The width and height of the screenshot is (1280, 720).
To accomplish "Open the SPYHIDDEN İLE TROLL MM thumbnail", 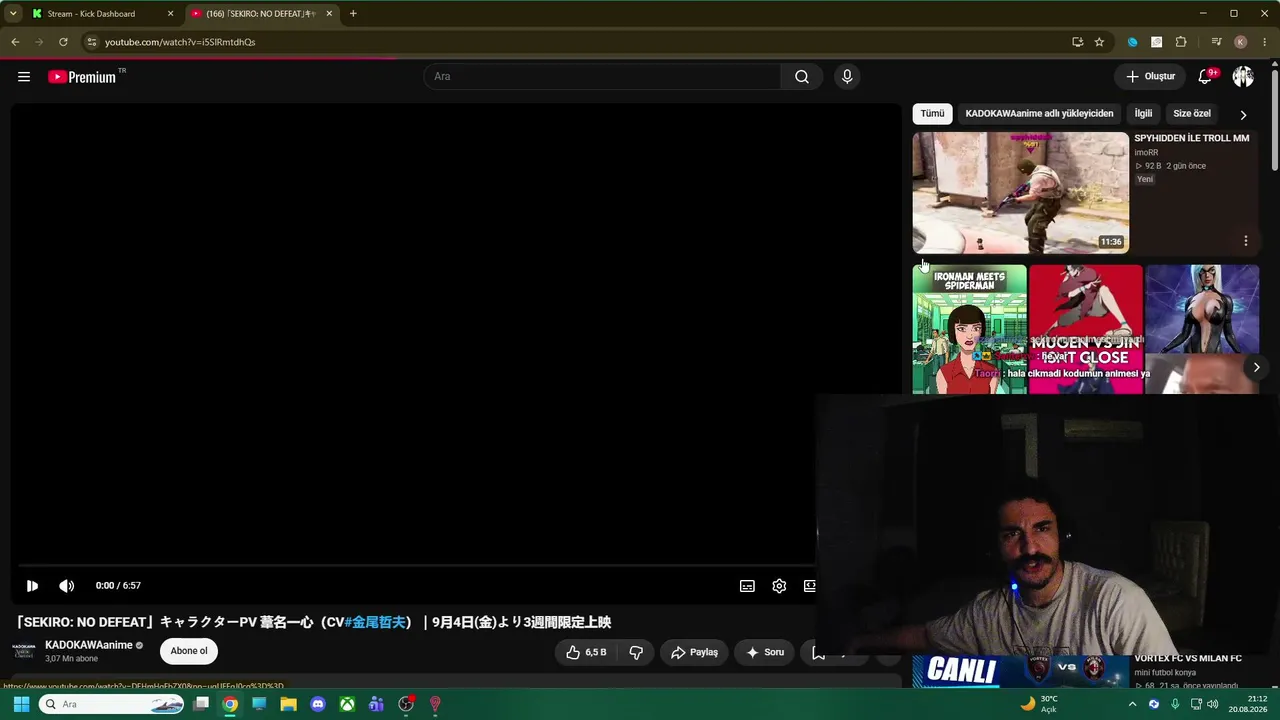I will click(1020, 193).
